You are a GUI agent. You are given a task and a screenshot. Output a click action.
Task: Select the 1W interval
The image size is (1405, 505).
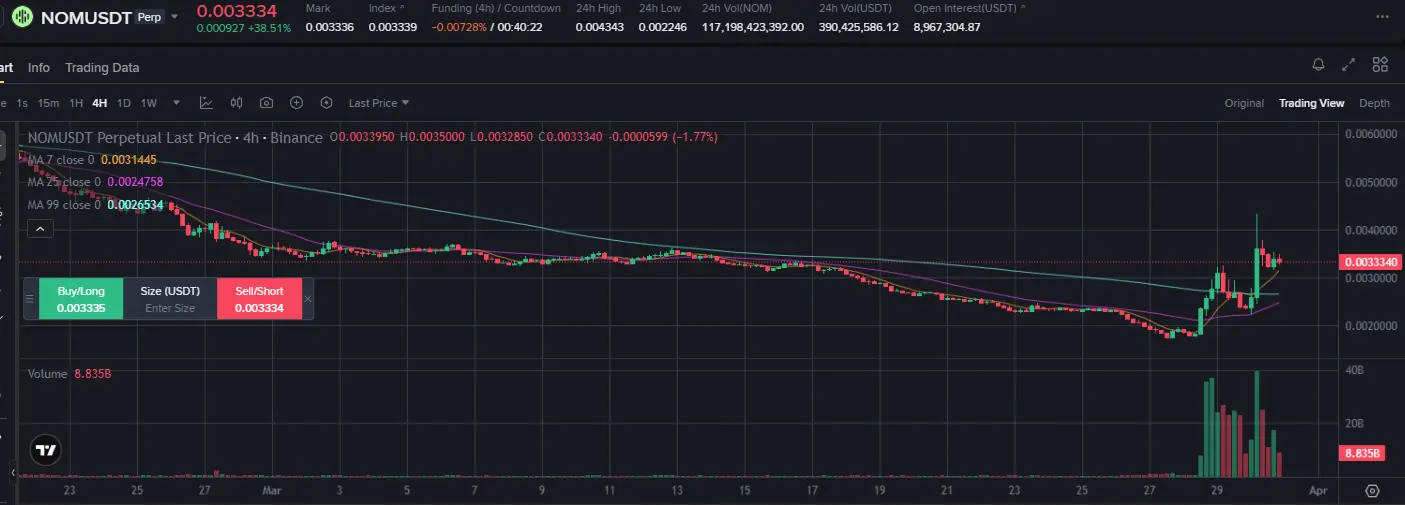click(149, 103)
